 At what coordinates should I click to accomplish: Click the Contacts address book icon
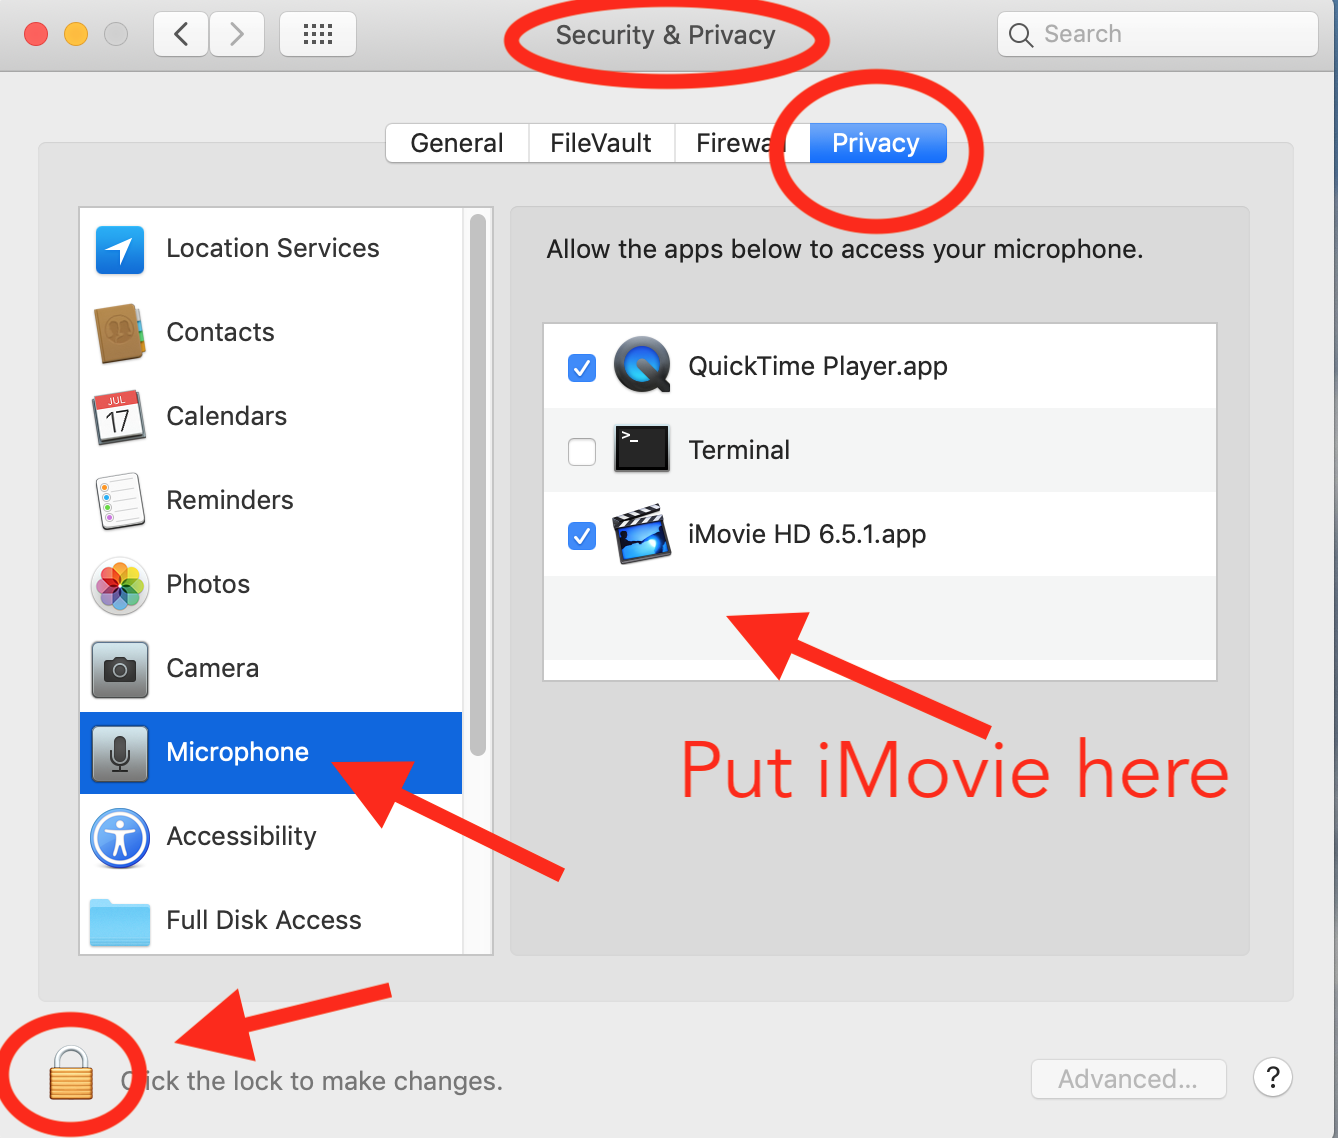click(x=120, y=333)
